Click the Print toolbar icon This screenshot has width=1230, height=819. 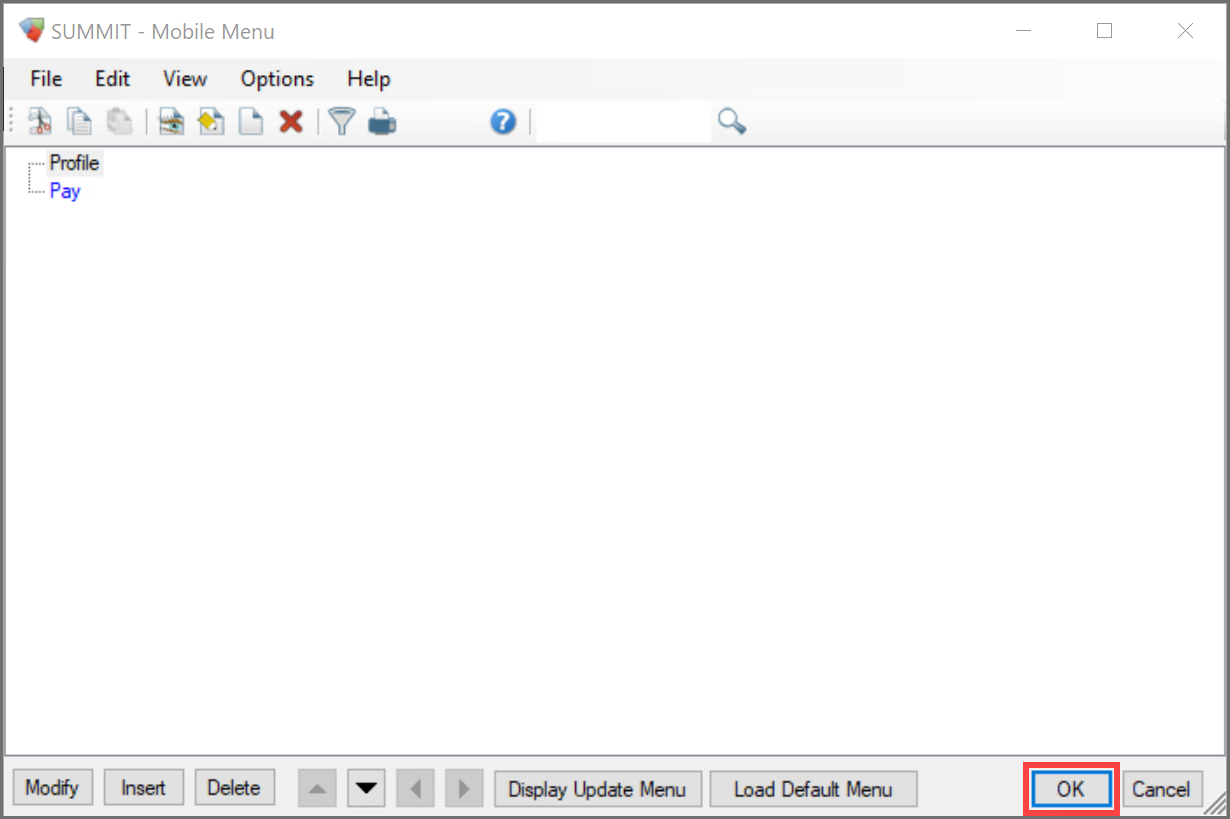382,123
